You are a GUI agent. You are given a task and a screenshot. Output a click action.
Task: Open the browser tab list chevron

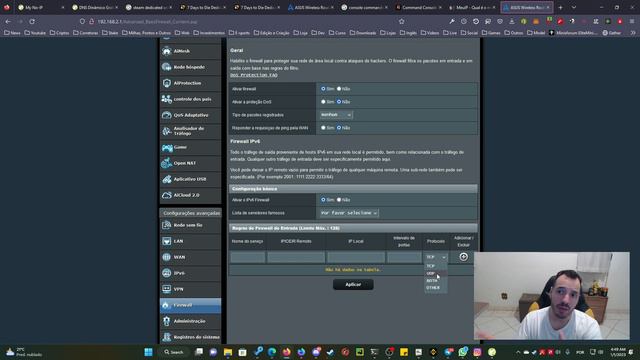pos(574,7)
